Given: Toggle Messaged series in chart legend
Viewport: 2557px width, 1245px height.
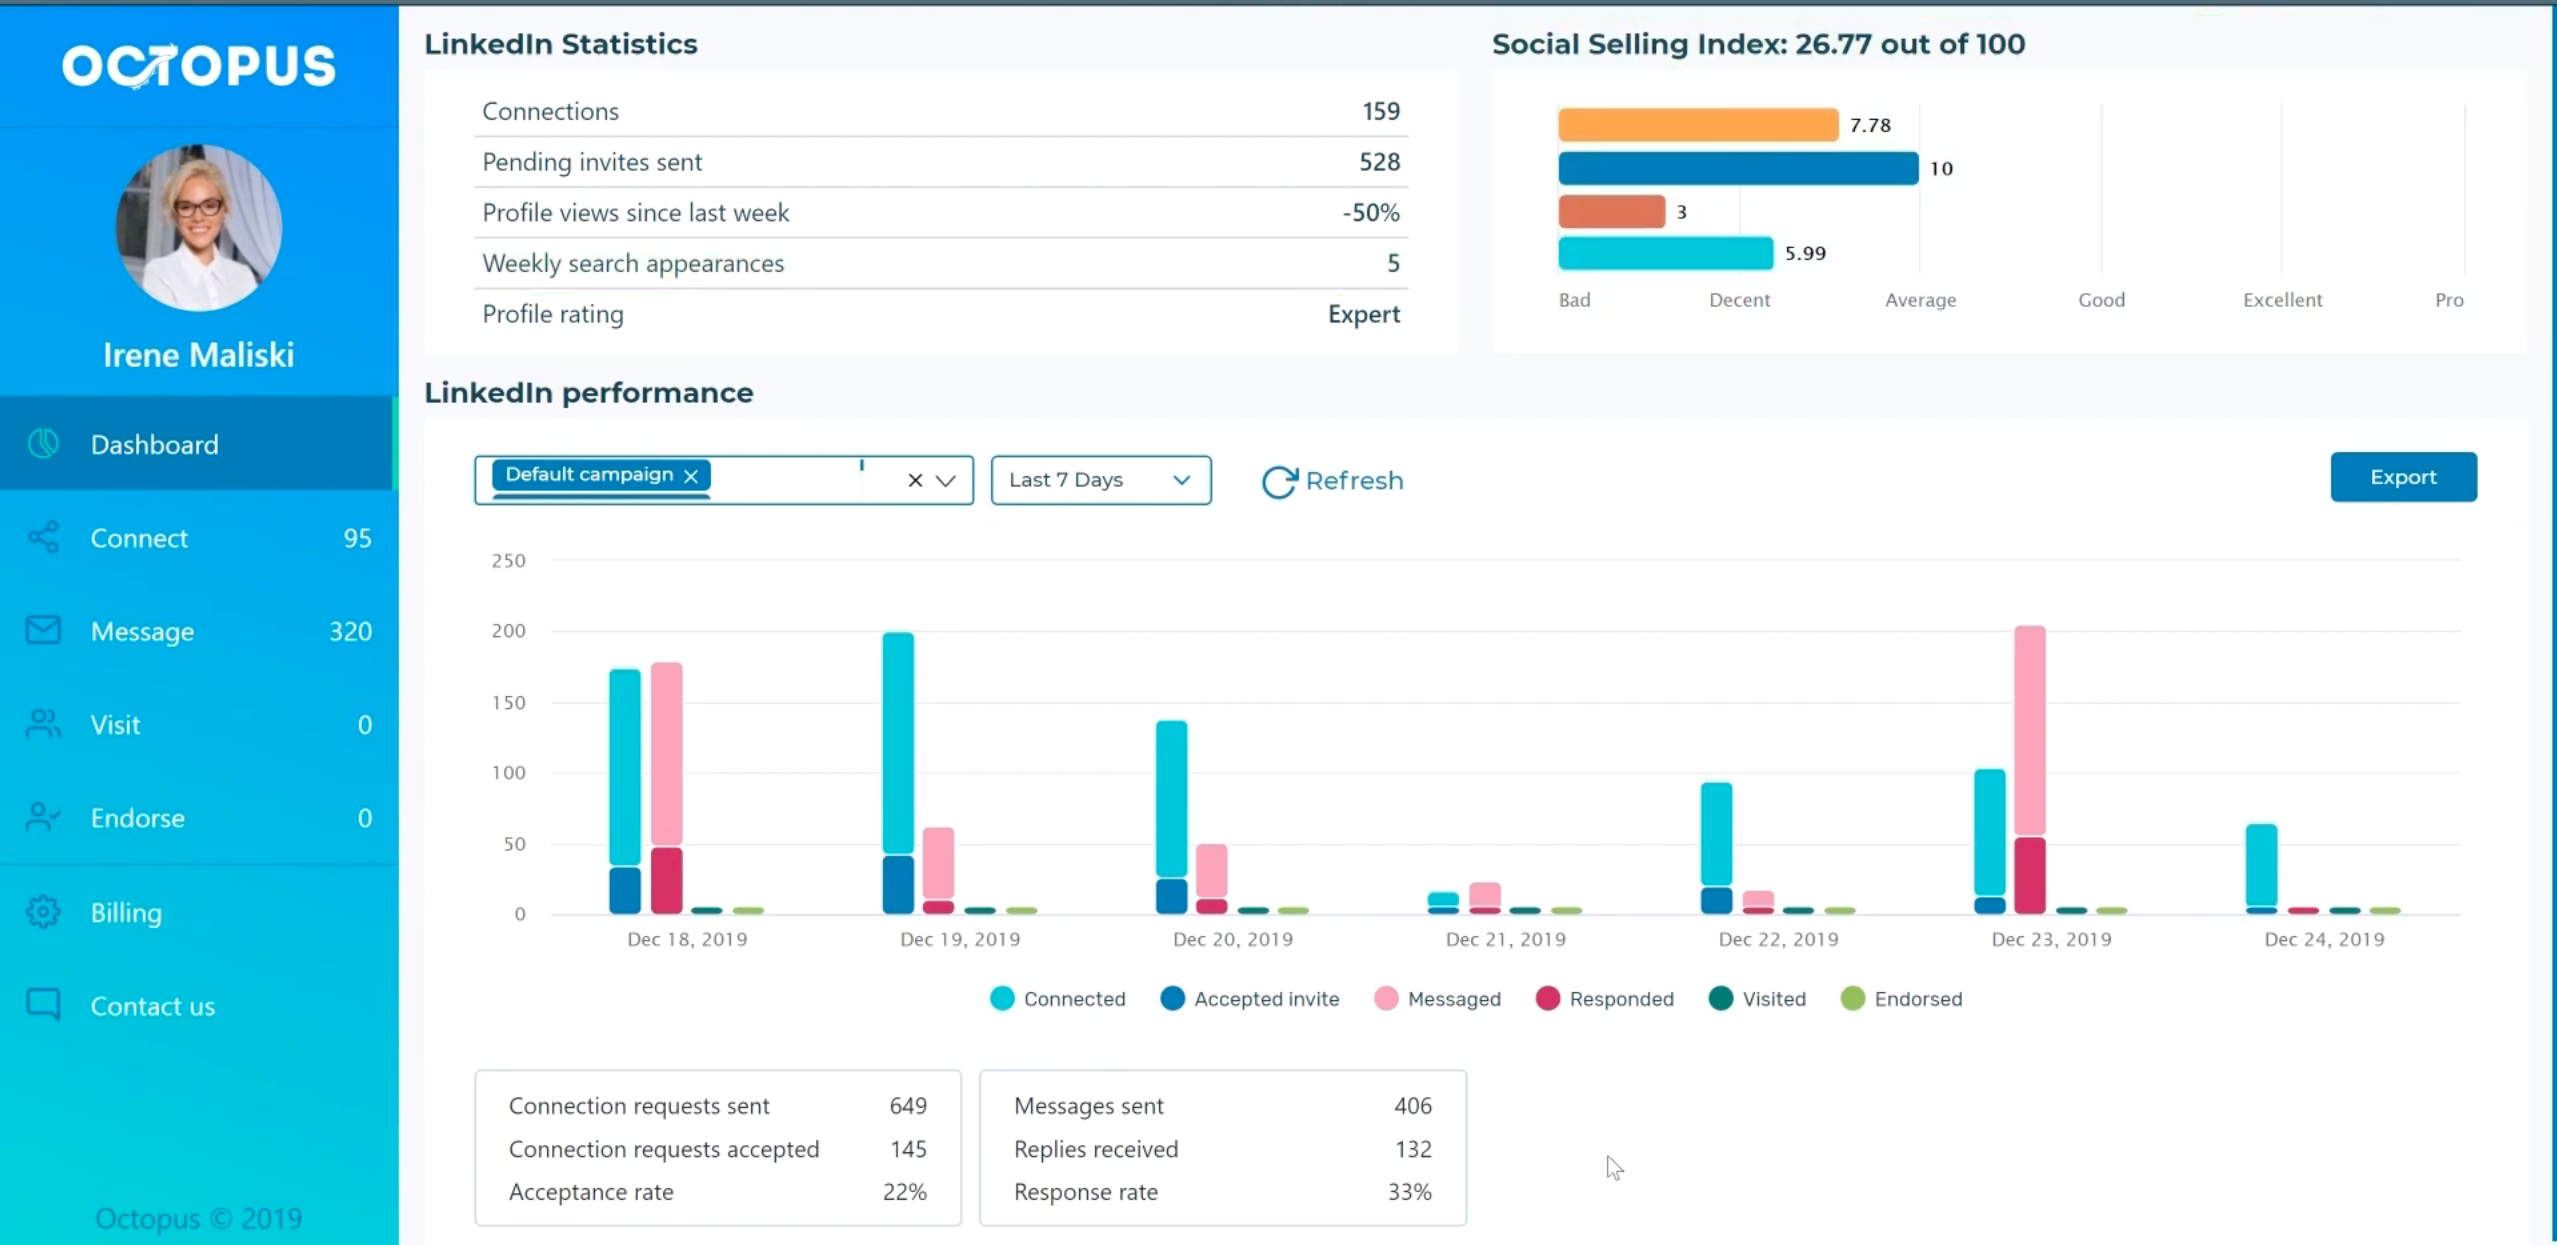Looking at the screenshot, I should pyautogui.click(x=1438, y=999).
